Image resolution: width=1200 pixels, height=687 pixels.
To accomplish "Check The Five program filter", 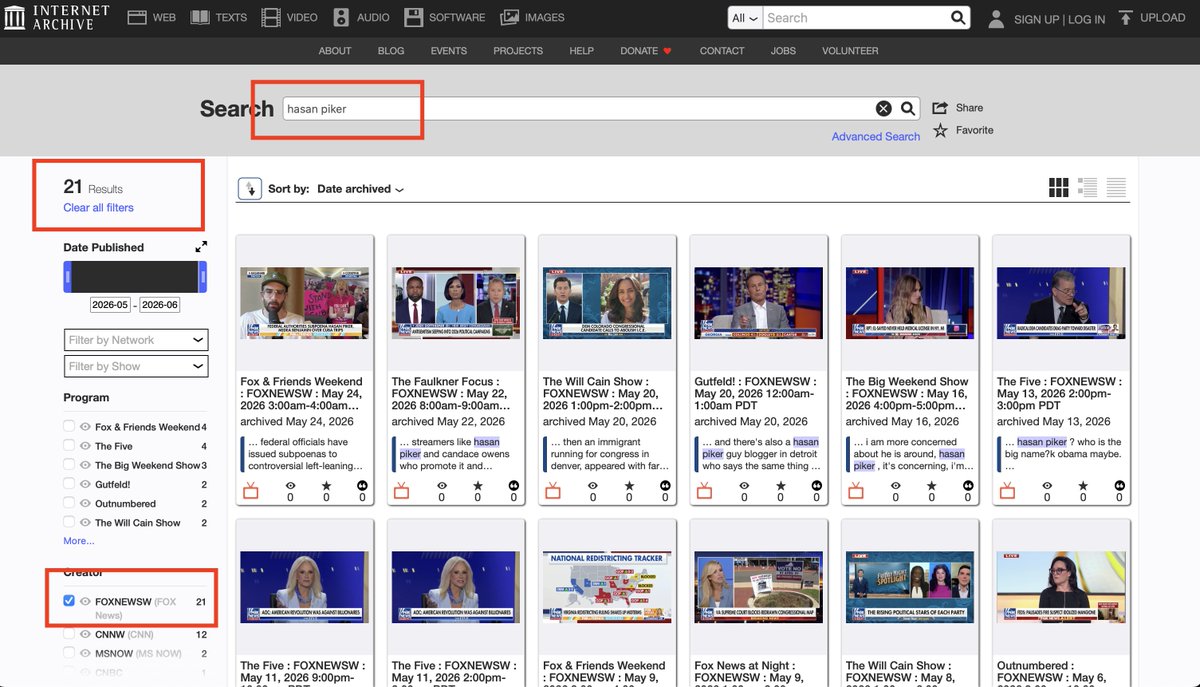I will tap(69, 446).
